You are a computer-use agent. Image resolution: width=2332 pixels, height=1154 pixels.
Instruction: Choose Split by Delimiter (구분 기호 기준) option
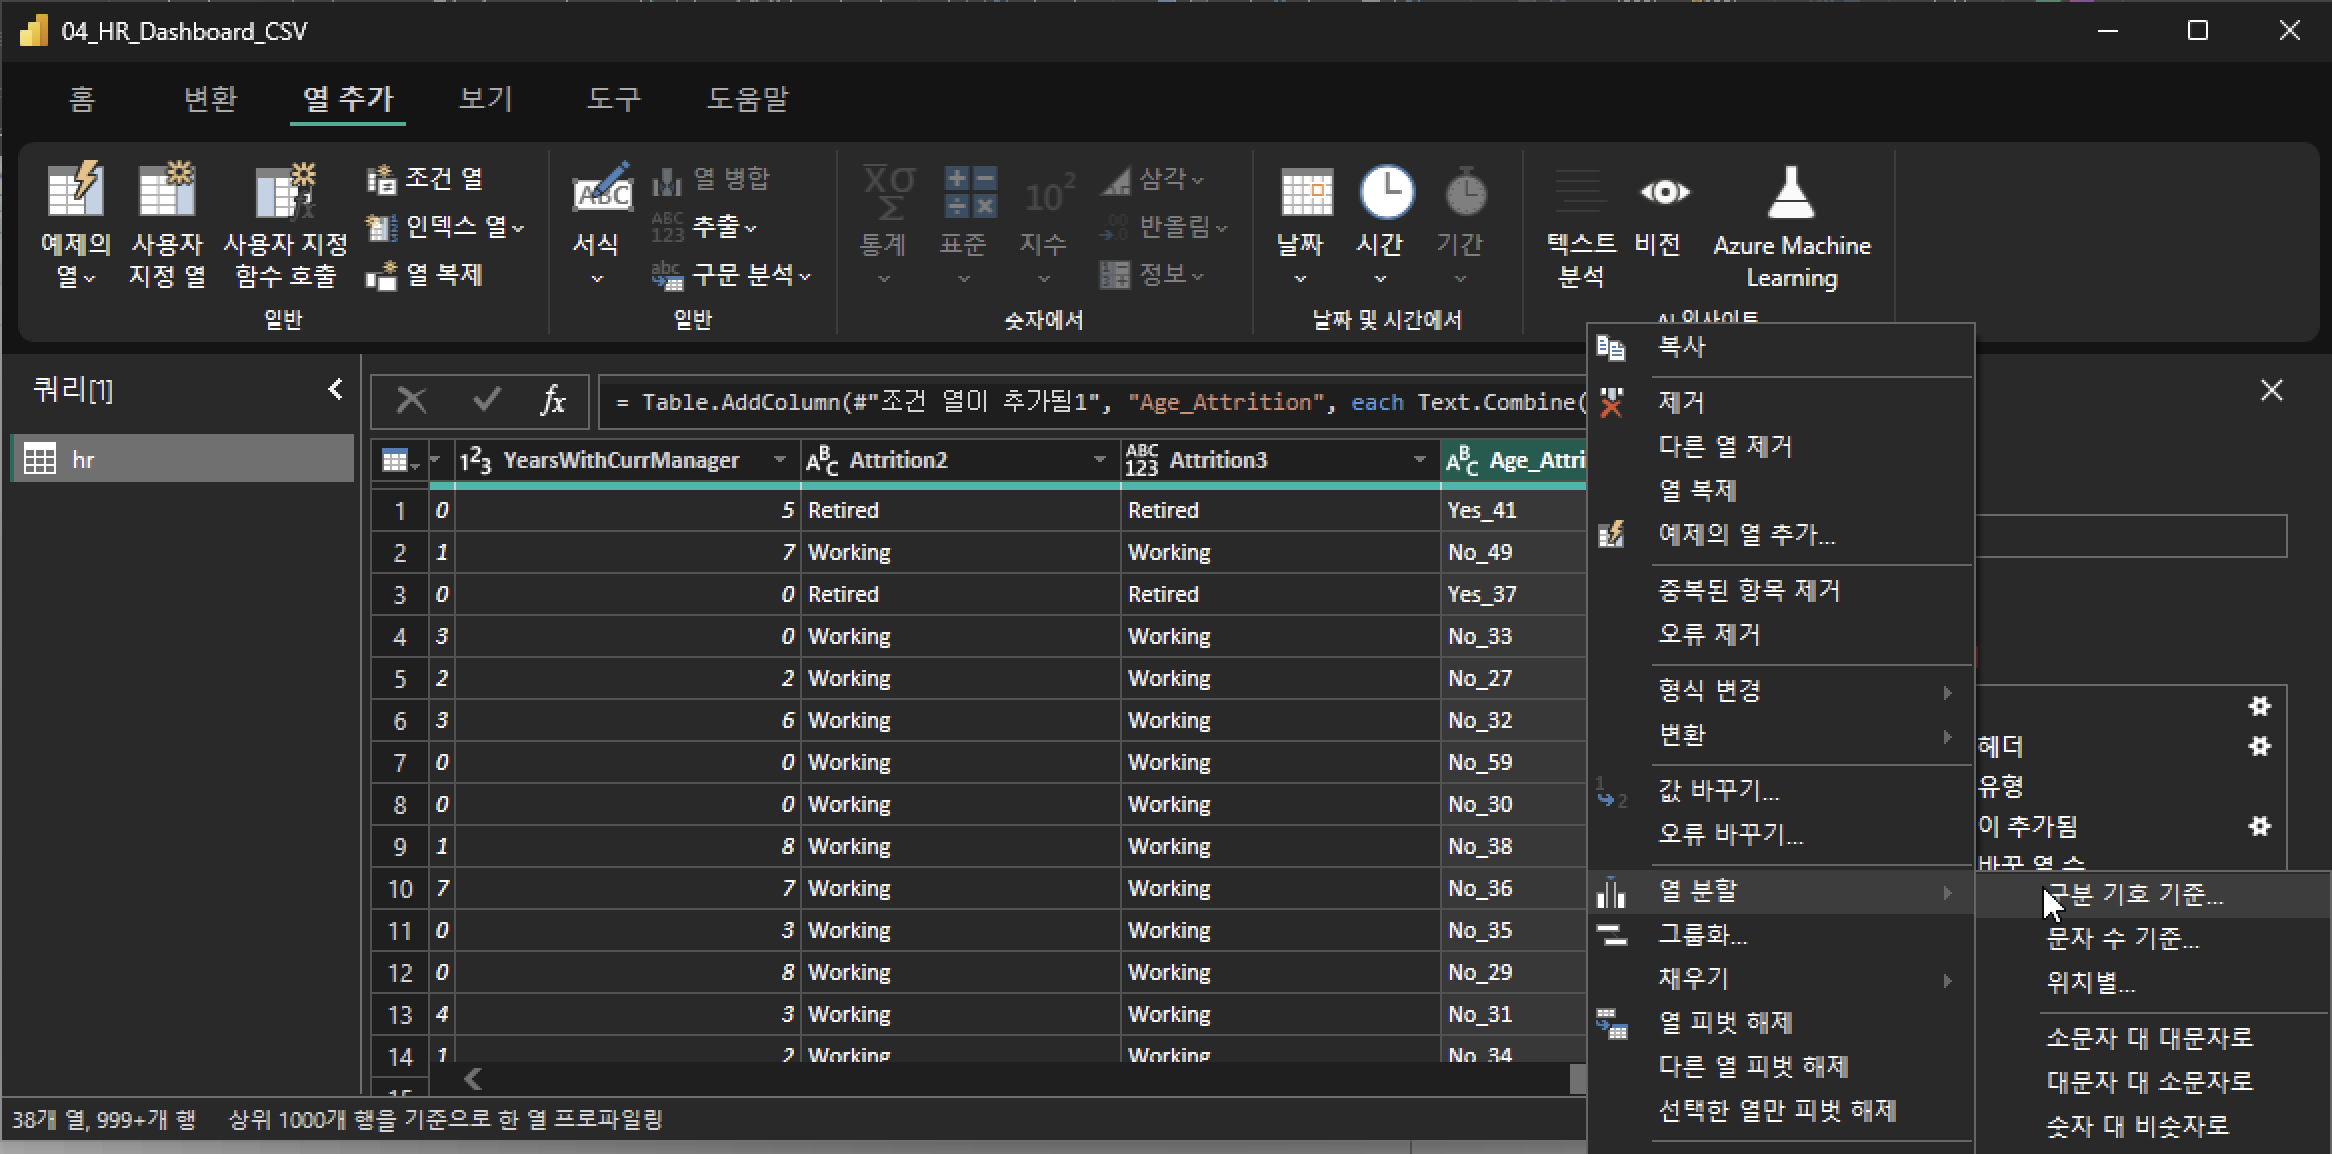[x=2134, y=894]
